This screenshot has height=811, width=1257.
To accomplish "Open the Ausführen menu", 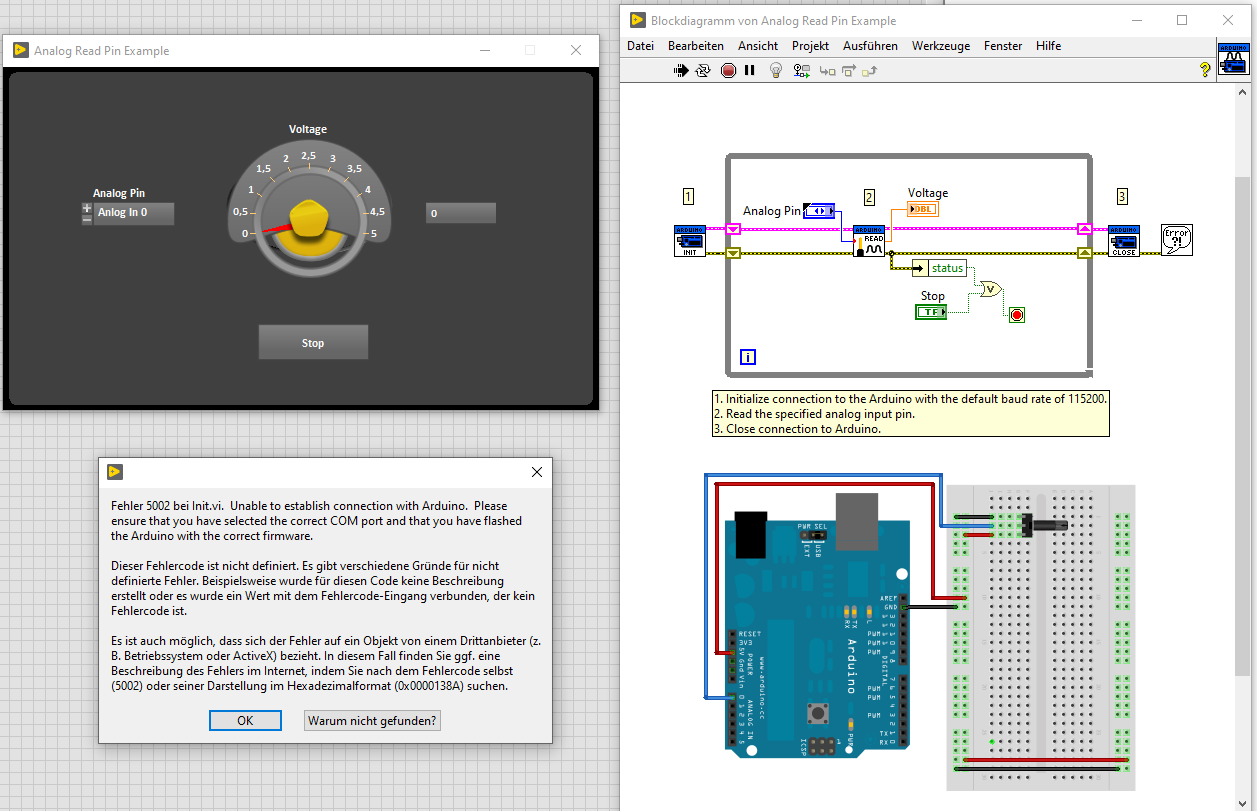I will 870,46.
